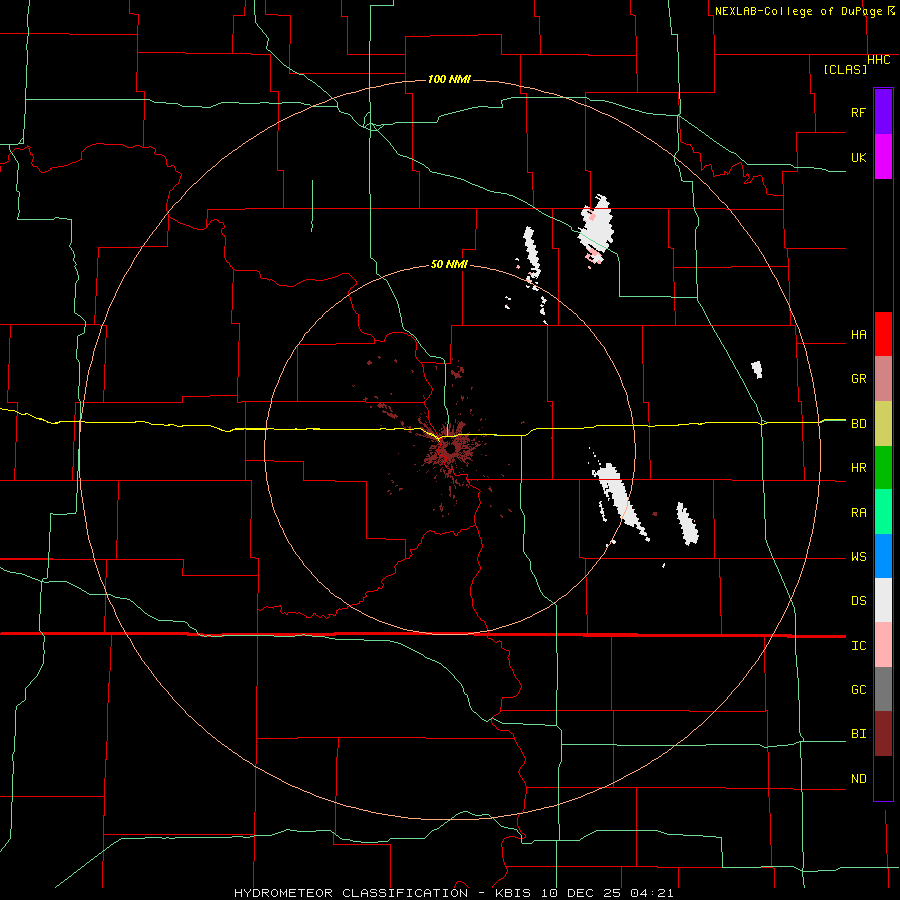Screen dimensions: 900x900
Task: Select the GC gray legend swatch
Action: (x=883, y=689)
